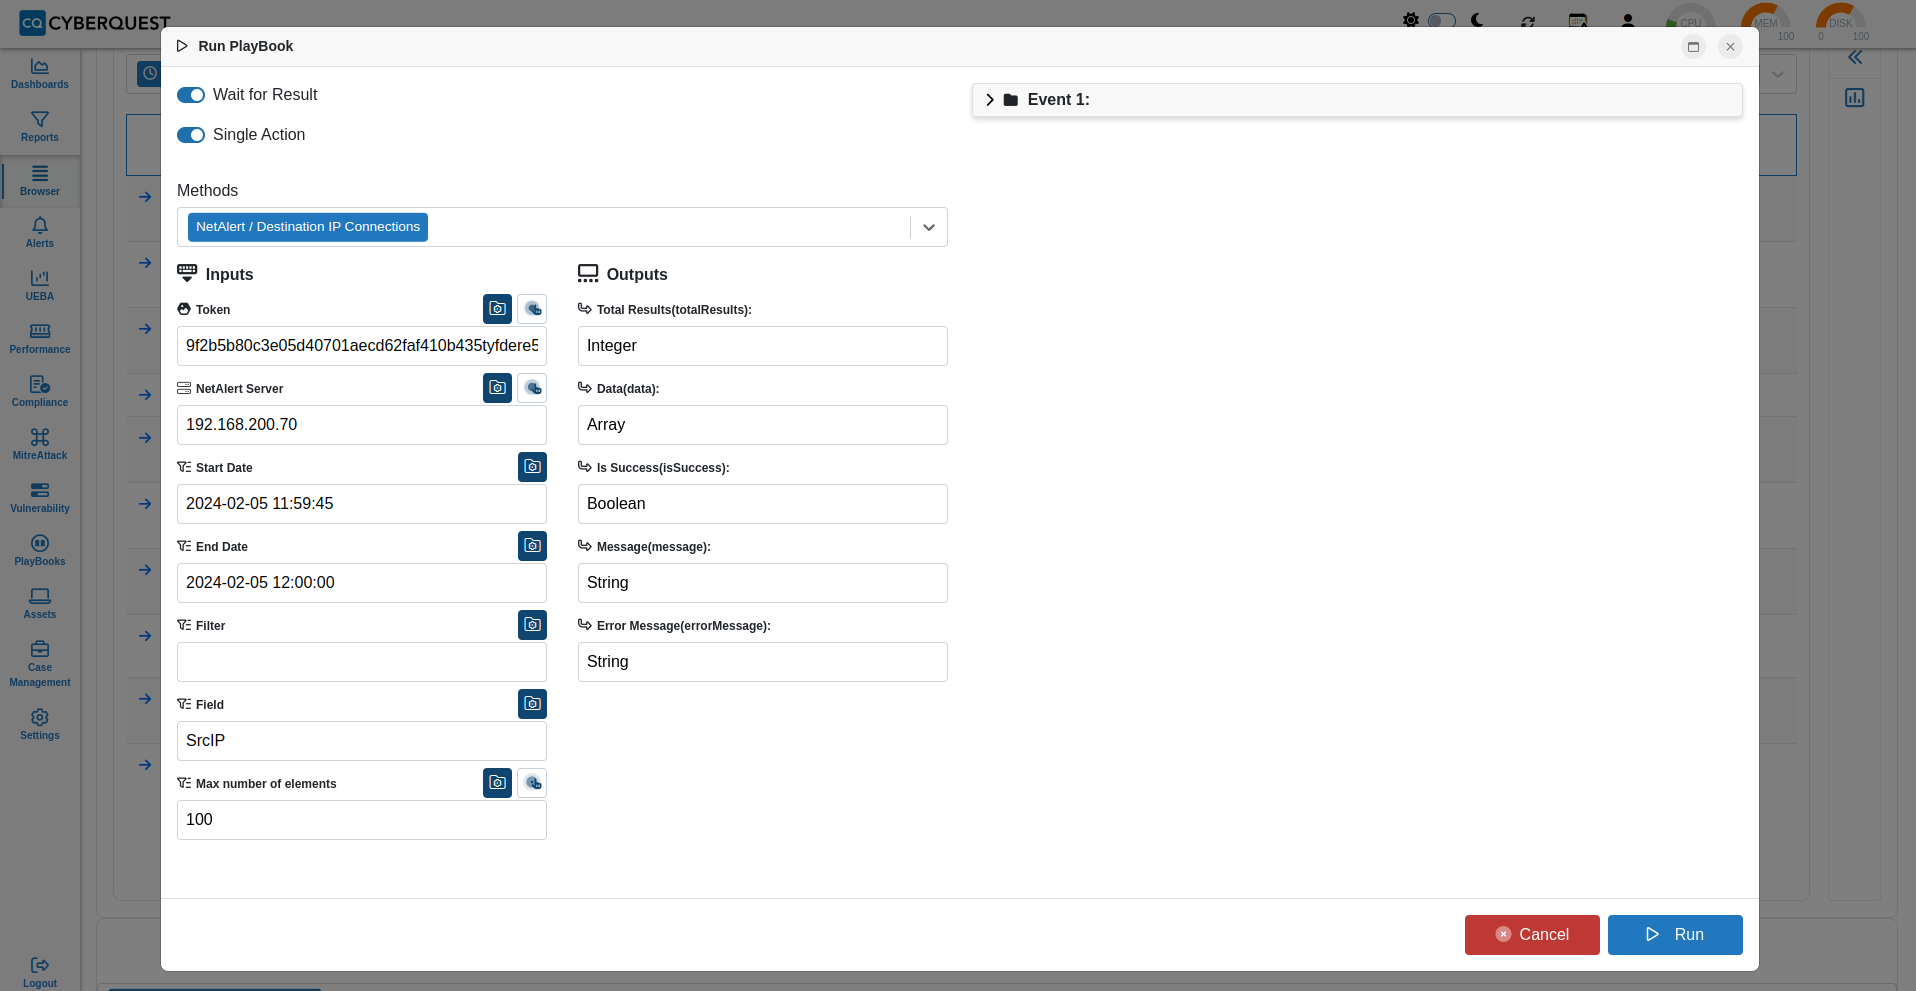This screenshot has height=991, width=1916.
Task: Close the Run PlayBook dialog
Action: click(1730, 47)
